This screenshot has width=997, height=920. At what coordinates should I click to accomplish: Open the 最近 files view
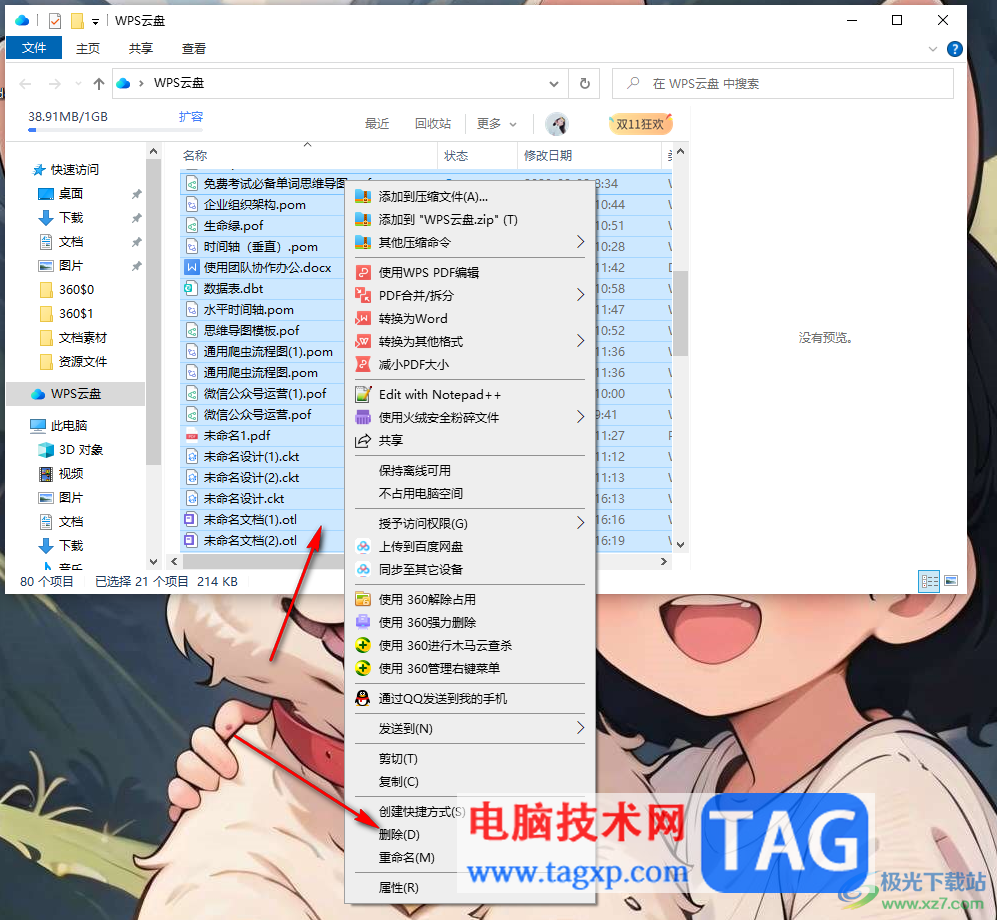click(376, 123)
